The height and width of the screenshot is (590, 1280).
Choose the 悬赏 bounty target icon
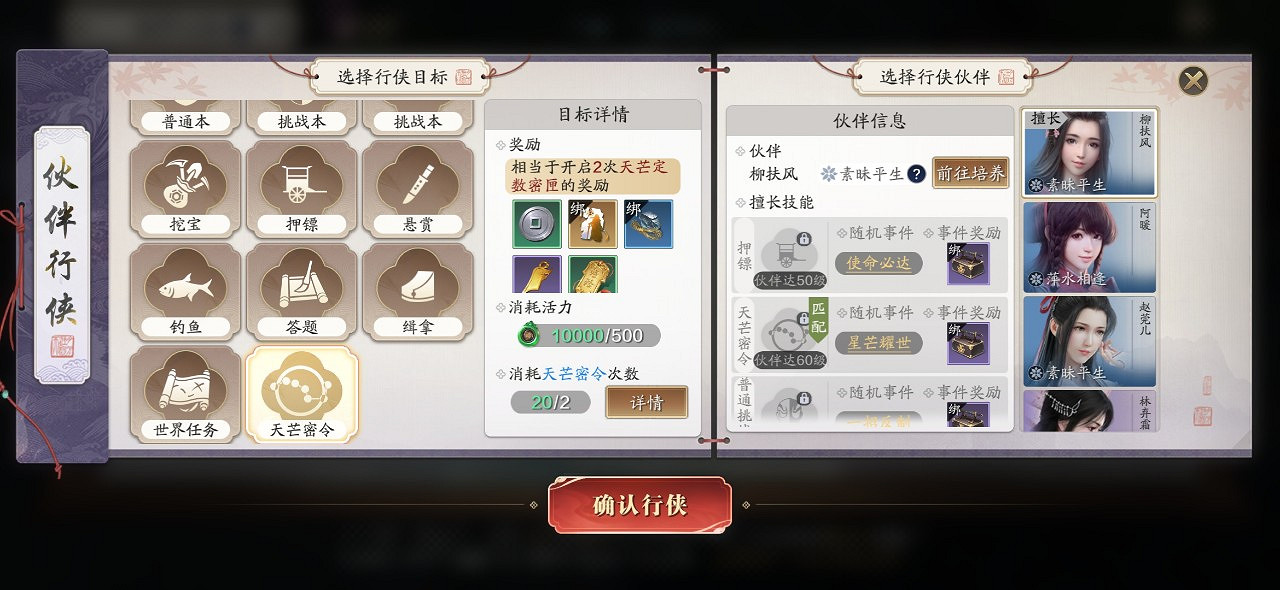coord(418,190)
